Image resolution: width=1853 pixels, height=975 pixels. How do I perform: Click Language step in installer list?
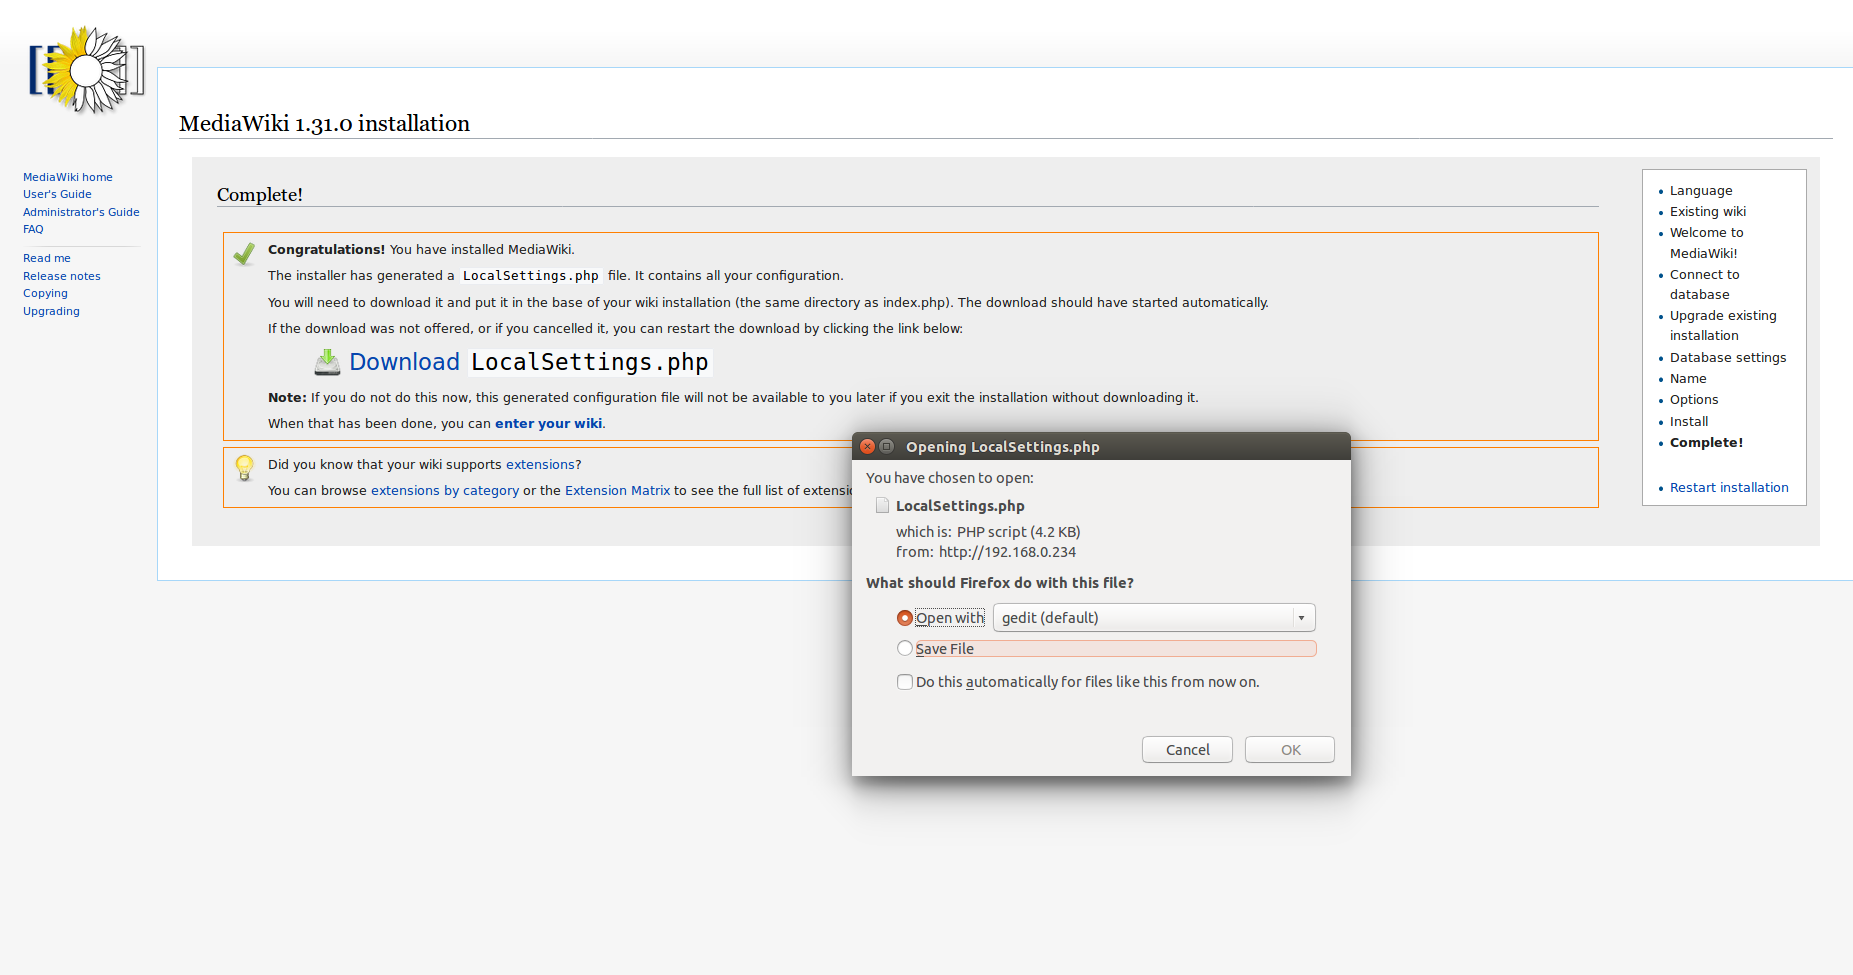point(1701,191)
